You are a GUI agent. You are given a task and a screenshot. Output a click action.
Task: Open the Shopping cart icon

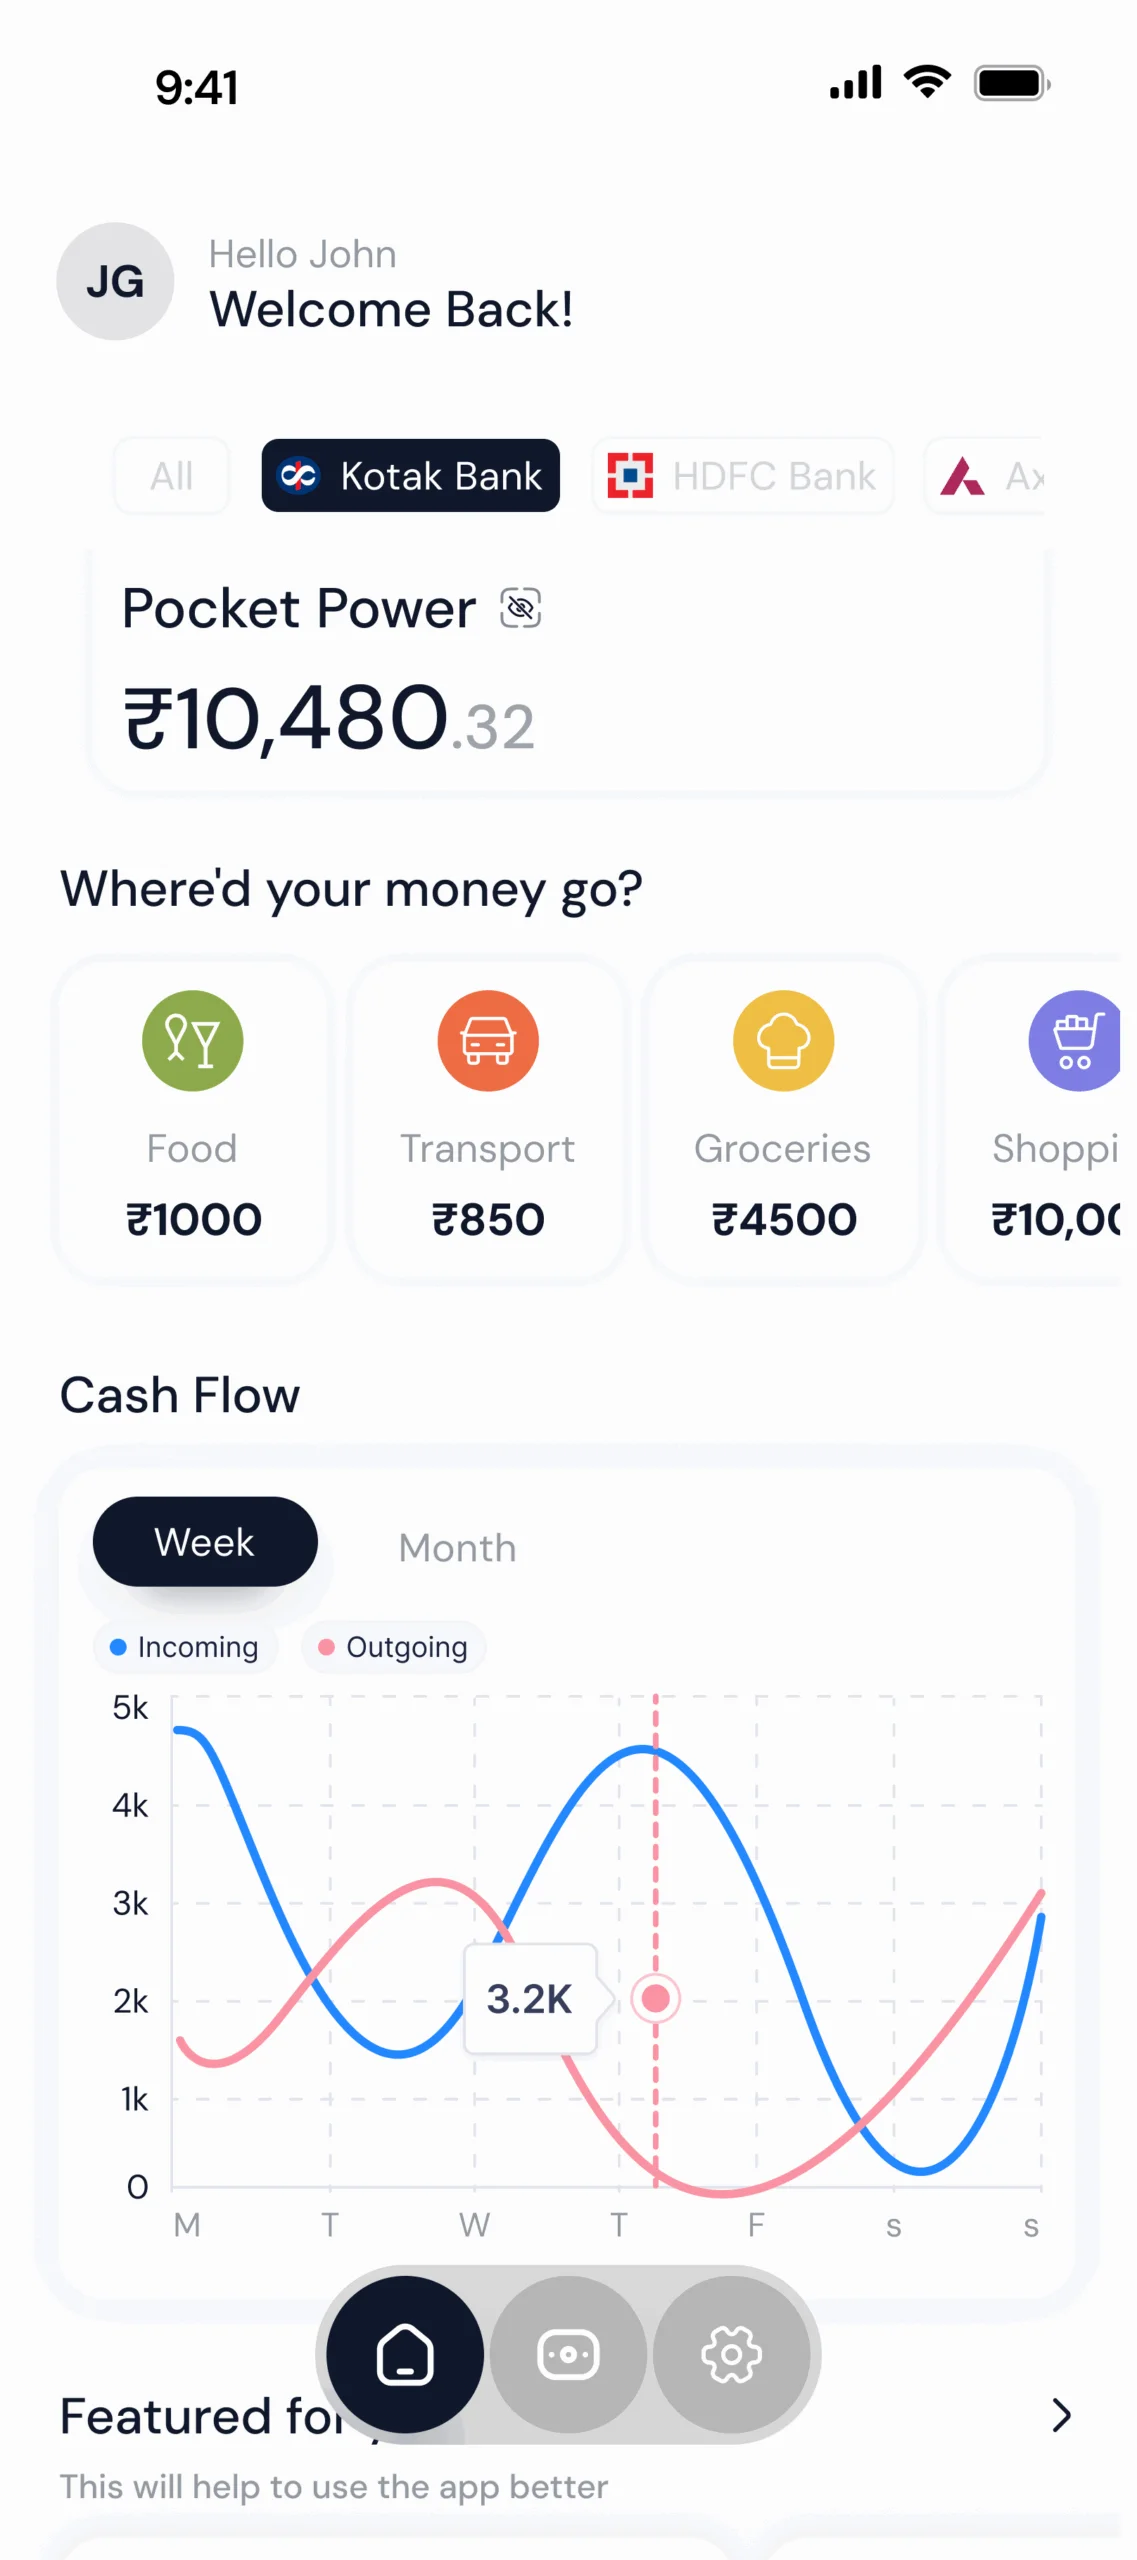[x=1074, y=1040]
